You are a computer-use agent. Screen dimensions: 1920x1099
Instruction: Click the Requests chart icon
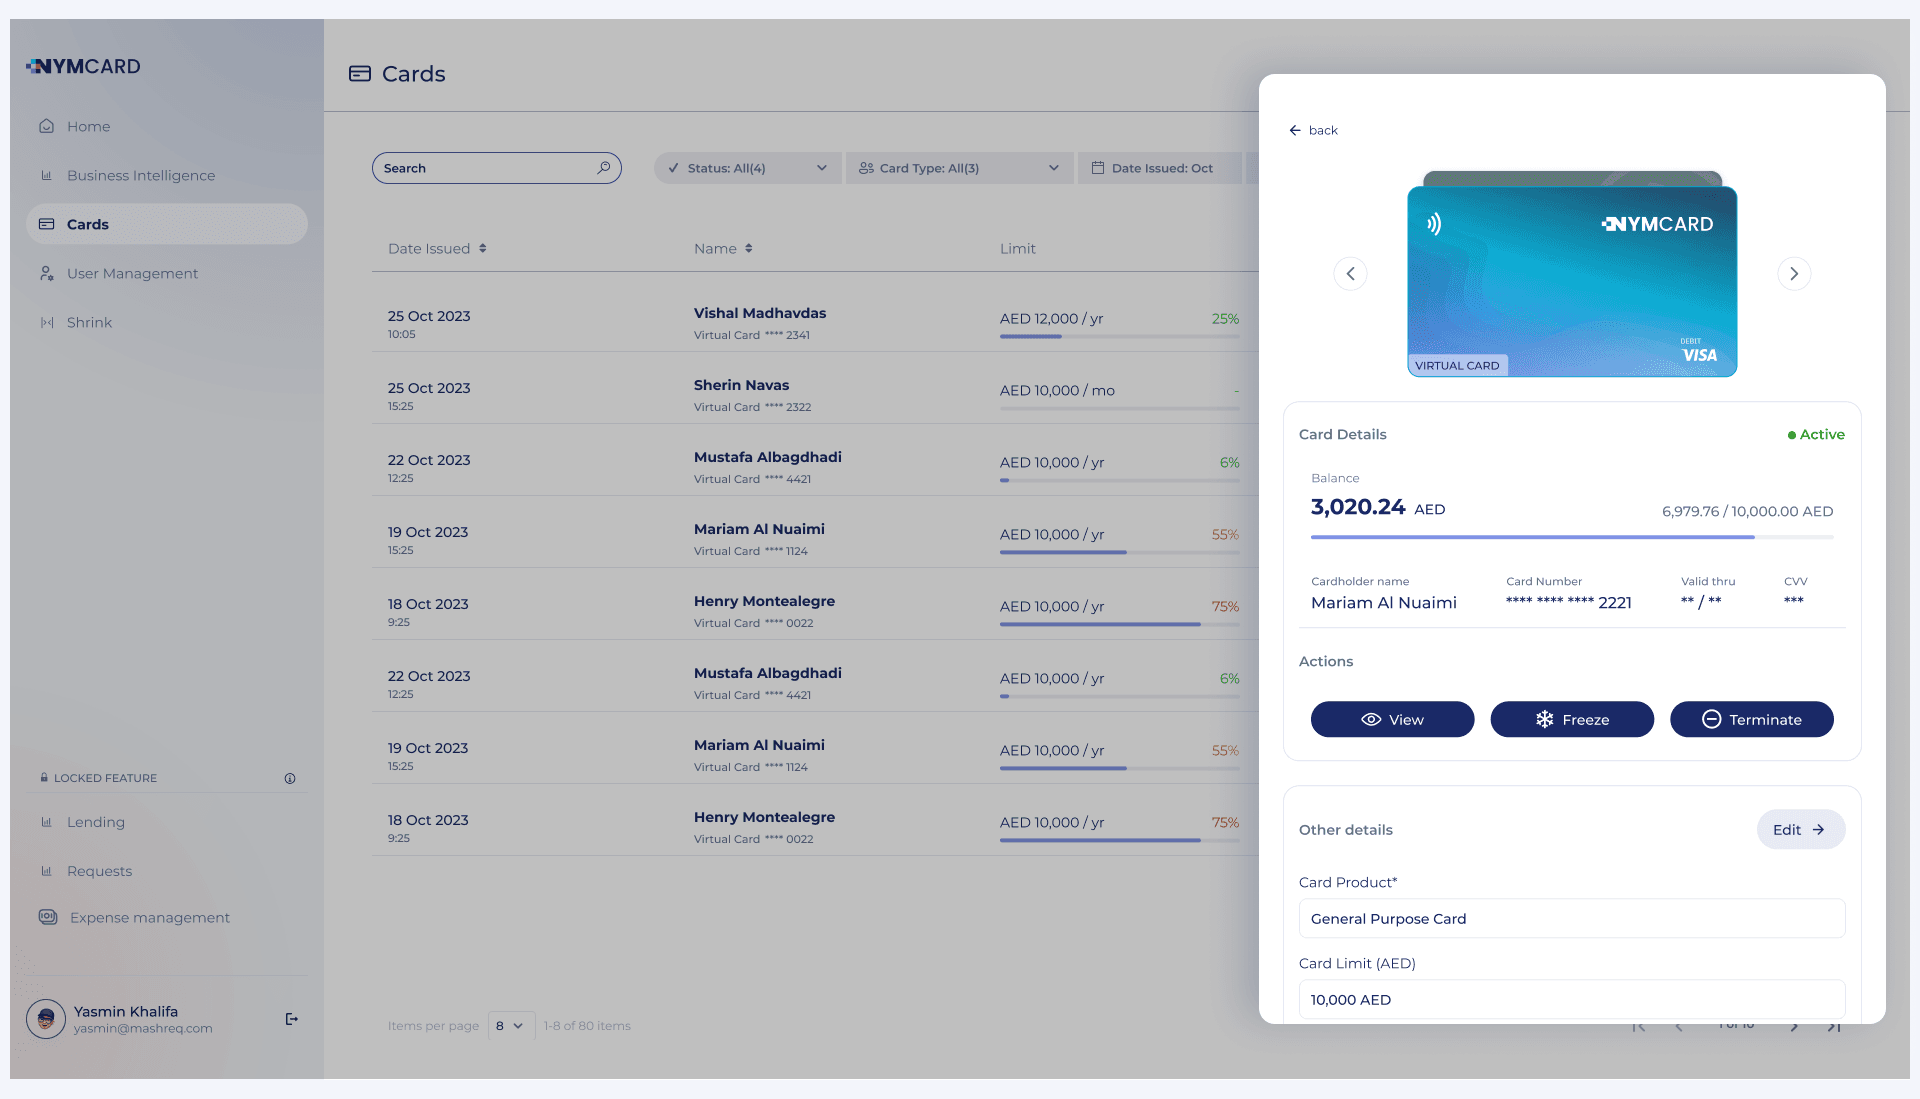46,871
